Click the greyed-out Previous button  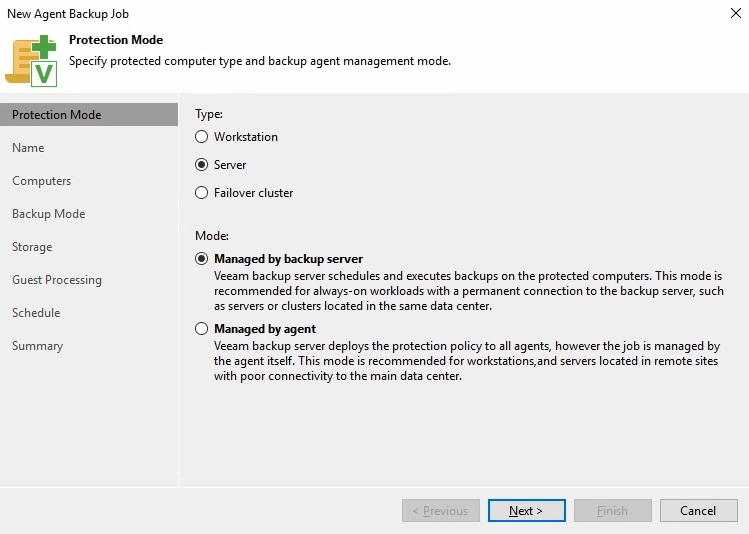(441, 511)
